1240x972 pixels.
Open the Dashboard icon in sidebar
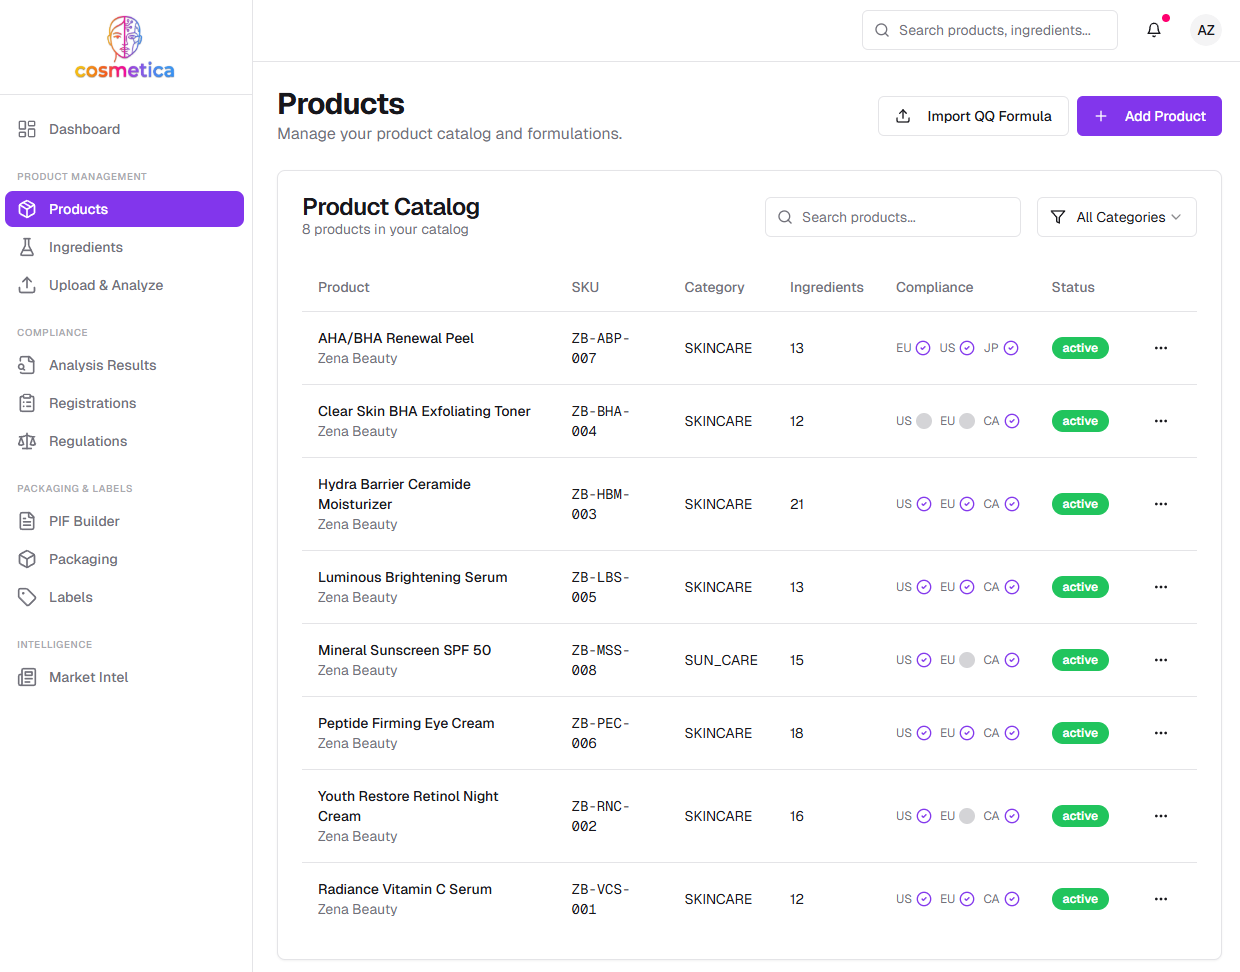[x=27, y=129]
